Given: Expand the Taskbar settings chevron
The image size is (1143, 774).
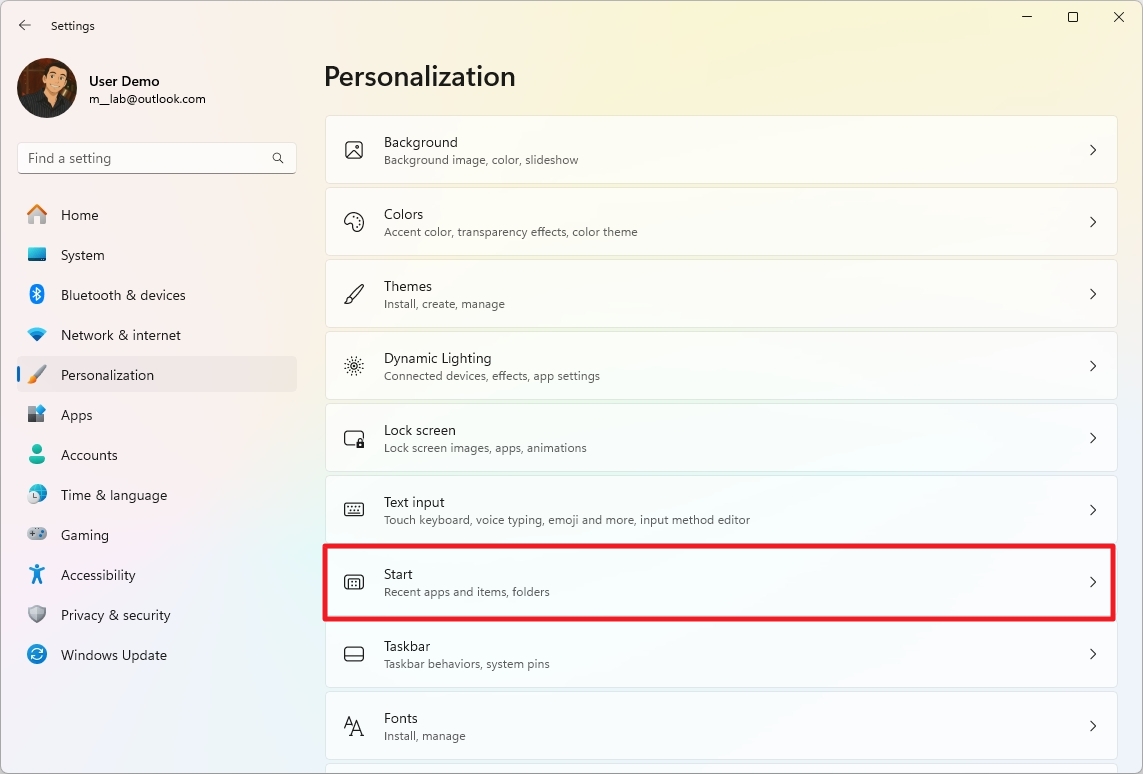Looking at the screenshot, I should [1092, 654].
